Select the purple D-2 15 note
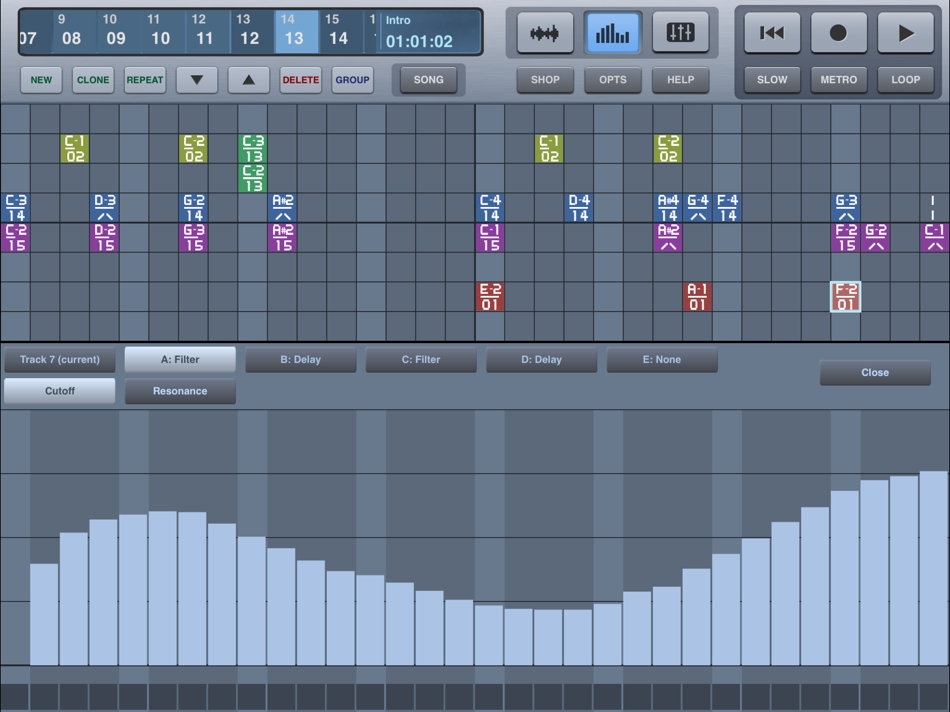 pos(104,238)
